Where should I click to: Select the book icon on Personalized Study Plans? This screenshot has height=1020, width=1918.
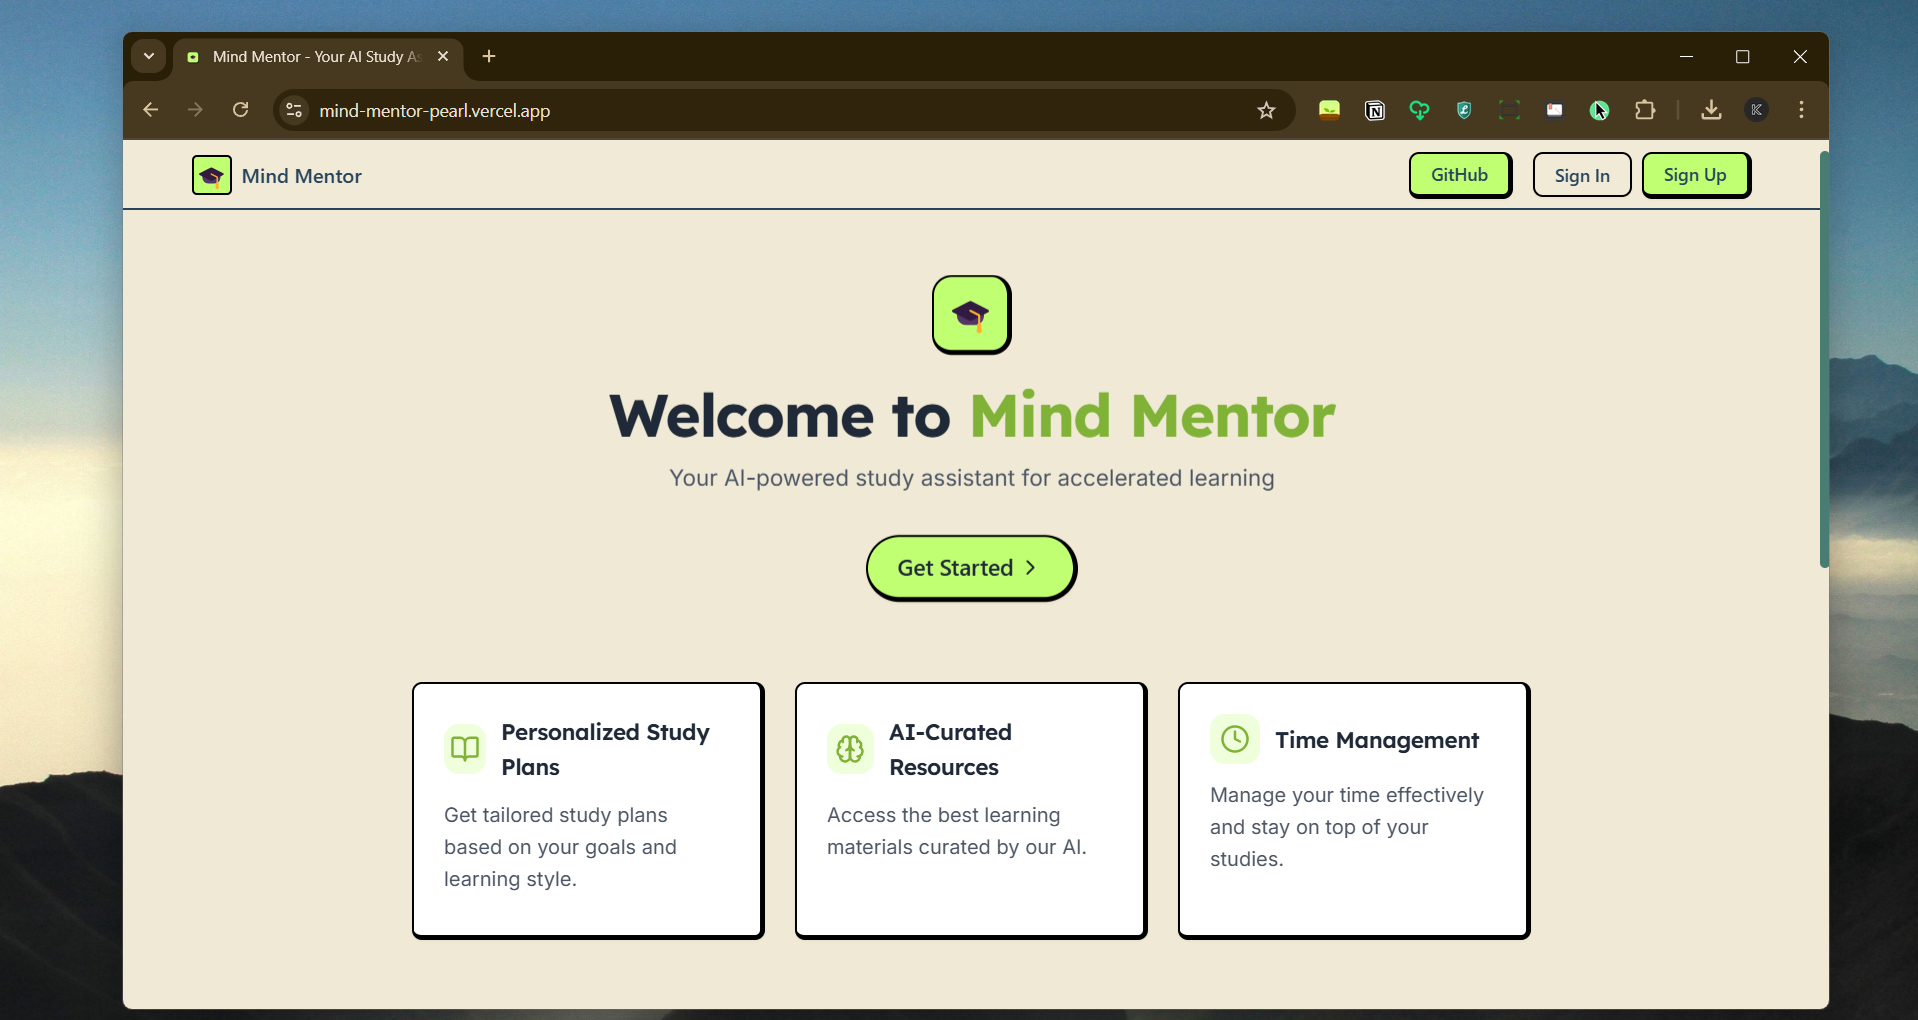[x=463, y=749]
